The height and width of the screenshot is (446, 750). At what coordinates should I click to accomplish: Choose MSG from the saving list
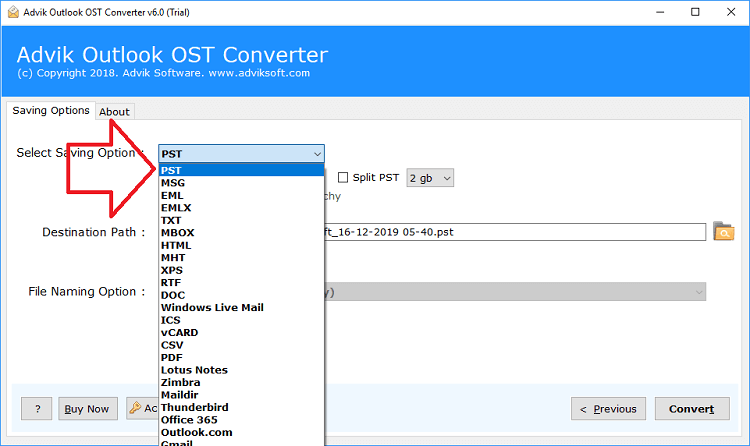coord(242,183)
